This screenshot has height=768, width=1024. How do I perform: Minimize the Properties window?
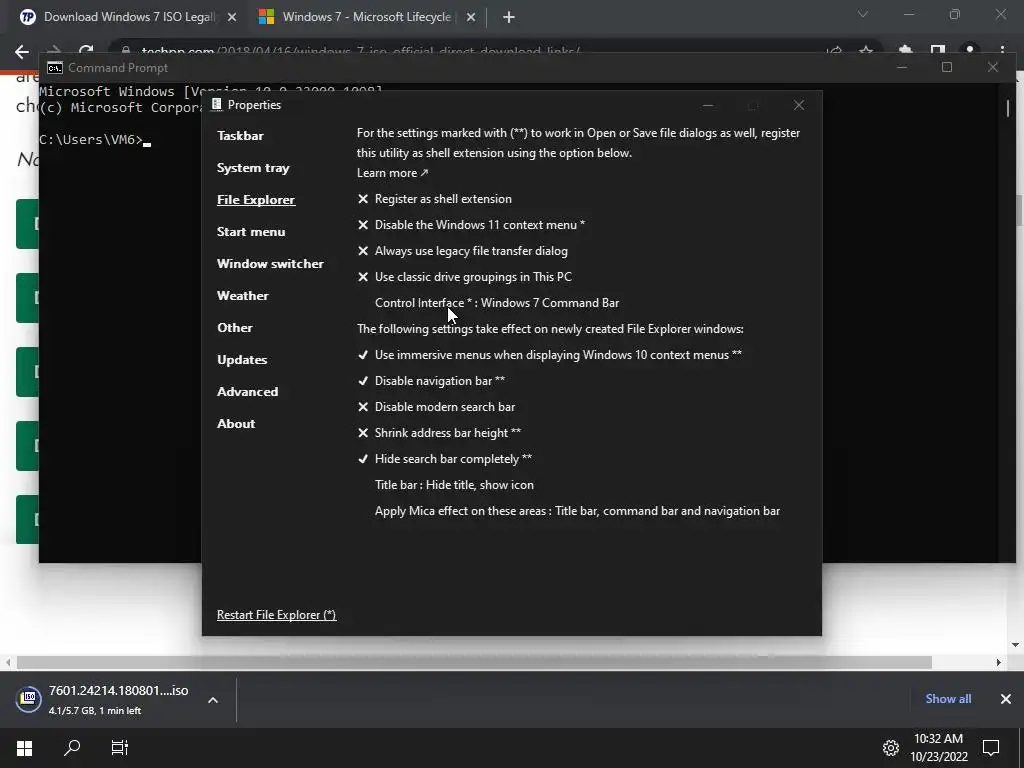[708, 105]
